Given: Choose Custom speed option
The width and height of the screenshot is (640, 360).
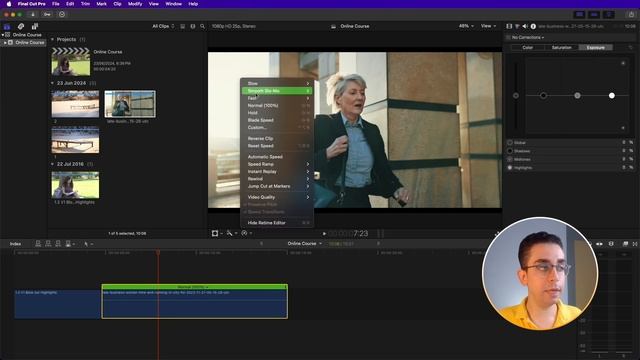Looking at the screenshot, I should coord(277,127).
